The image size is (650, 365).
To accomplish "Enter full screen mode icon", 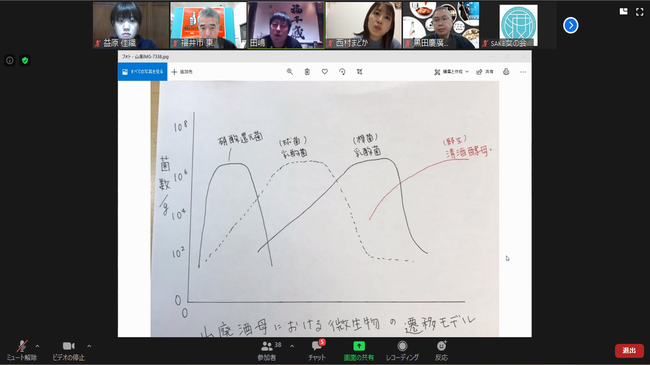I will 640,12.
